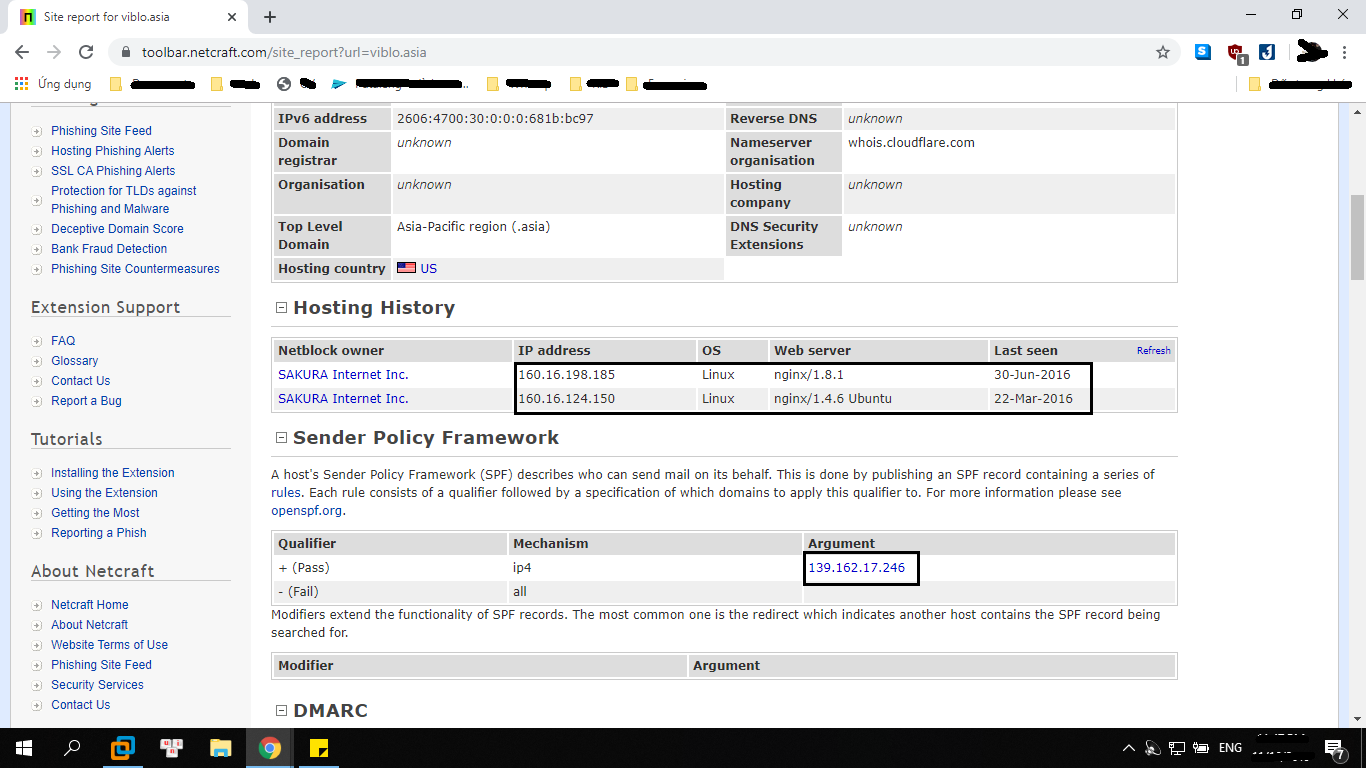Open Contact Us under About Netcraft

[81, 705]
